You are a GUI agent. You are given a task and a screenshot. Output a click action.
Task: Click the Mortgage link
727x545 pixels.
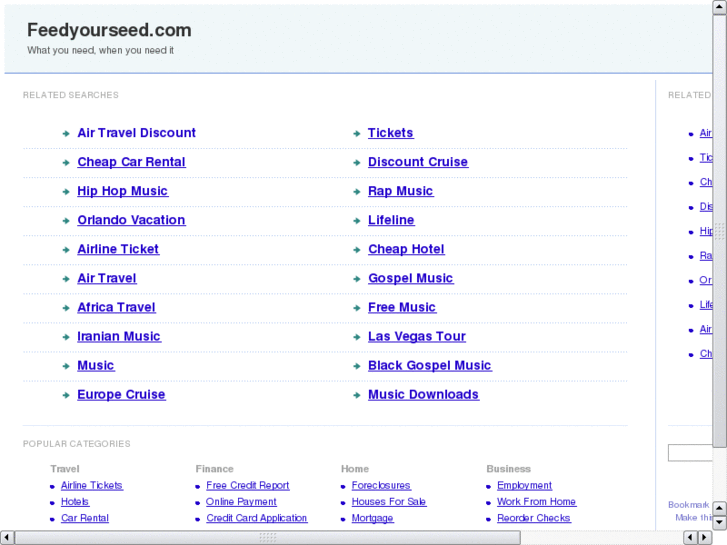(372, 518)
